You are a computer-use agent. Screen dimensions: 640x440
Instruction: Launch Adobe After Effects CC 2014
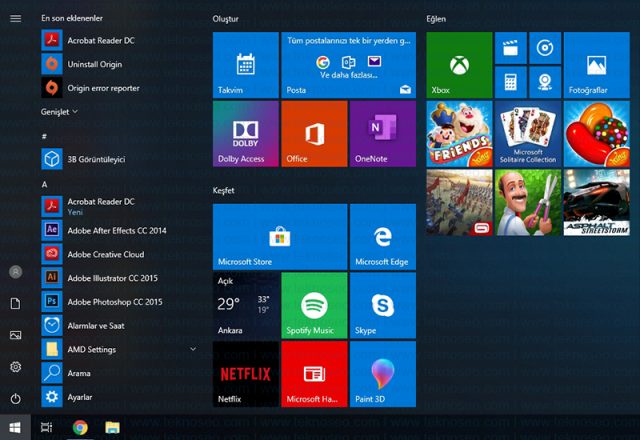pyautogui.click(x=120, y=230)
